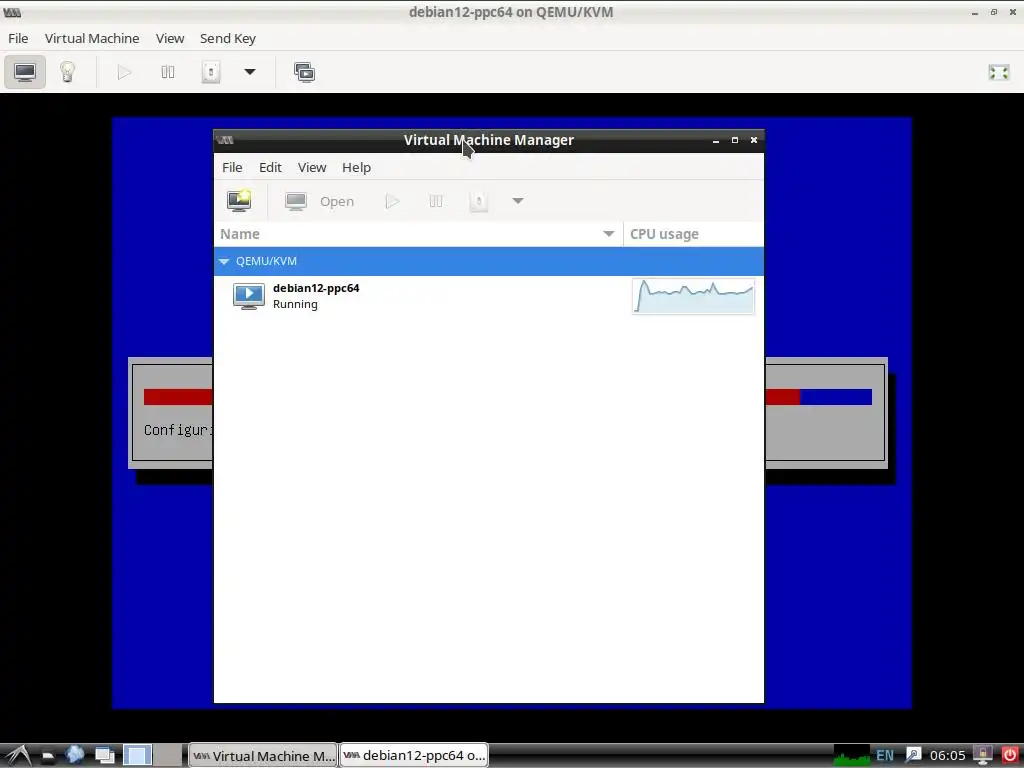The height and width of the screenshot is (768, 1024).
Task: Click the installer progress bar in VM console
Action: point(507,397)
